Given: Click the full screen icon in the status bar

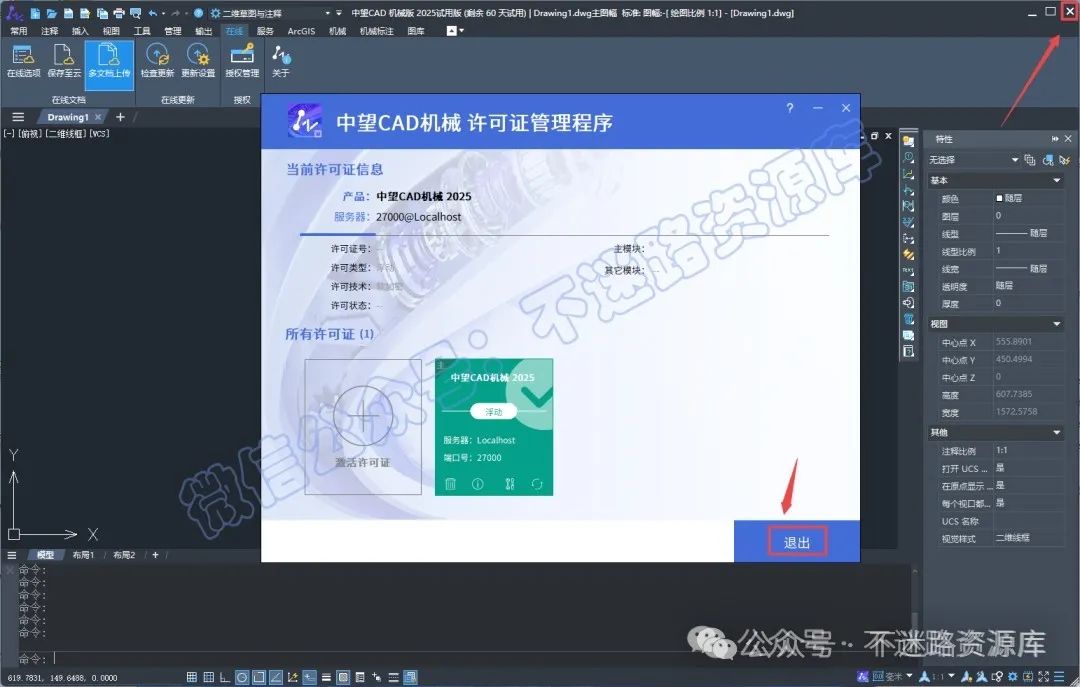Looking at the screenshot, I should pyautogui.click(x=1043, y=677).
